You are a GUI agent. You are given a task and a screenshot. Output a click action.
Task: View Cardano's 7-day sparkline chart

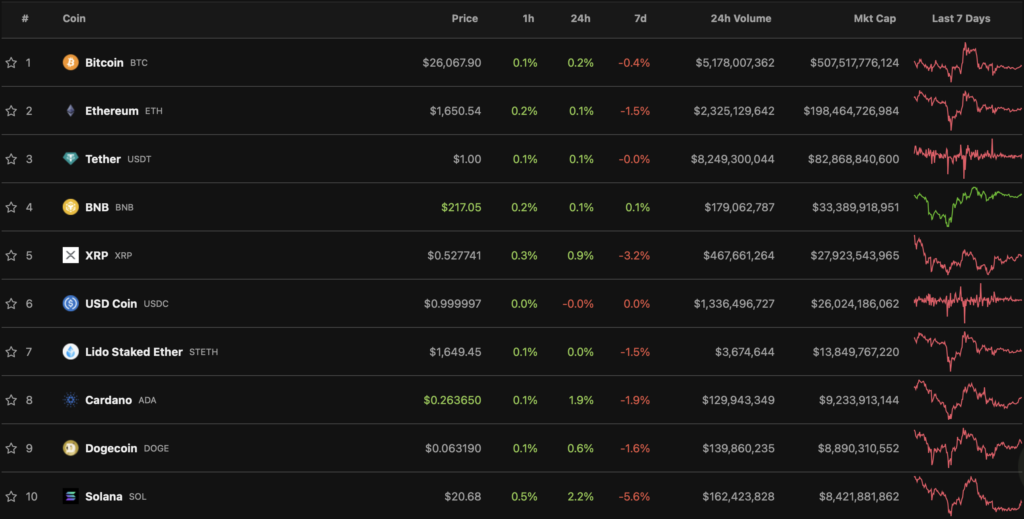click(x=968, y=399)
